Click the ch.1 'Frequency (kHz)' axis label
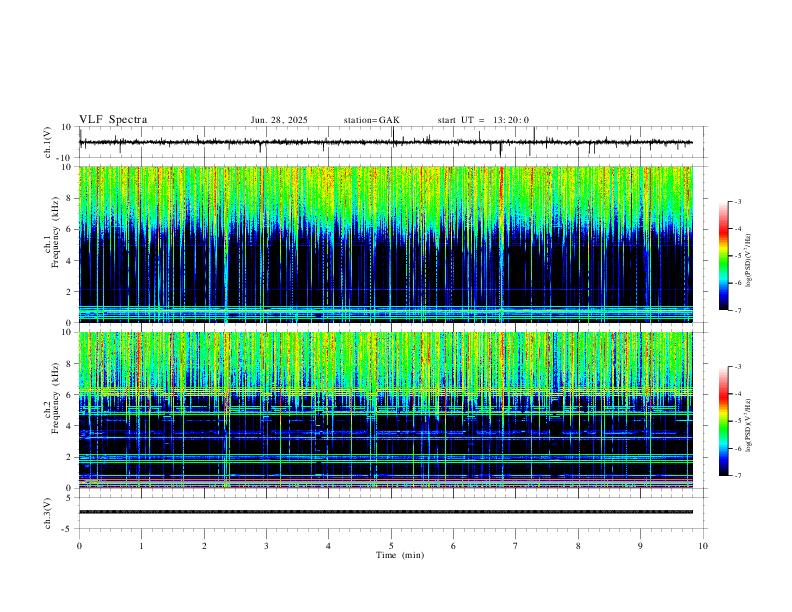 55,231
